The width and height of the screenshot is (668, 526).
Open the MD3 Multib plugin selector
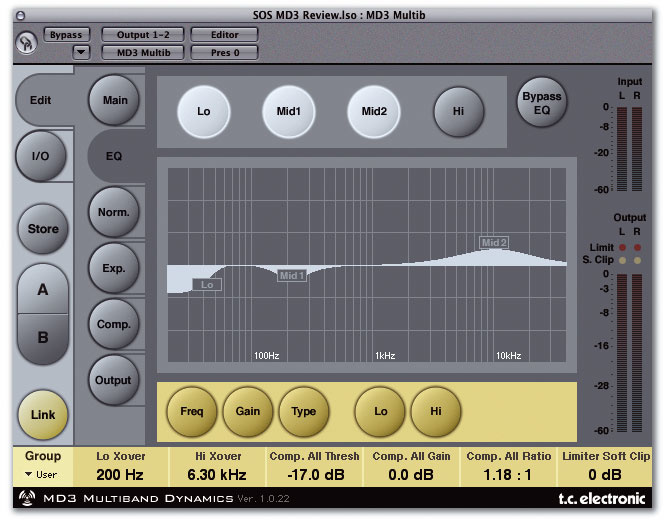tap(143, 52)
